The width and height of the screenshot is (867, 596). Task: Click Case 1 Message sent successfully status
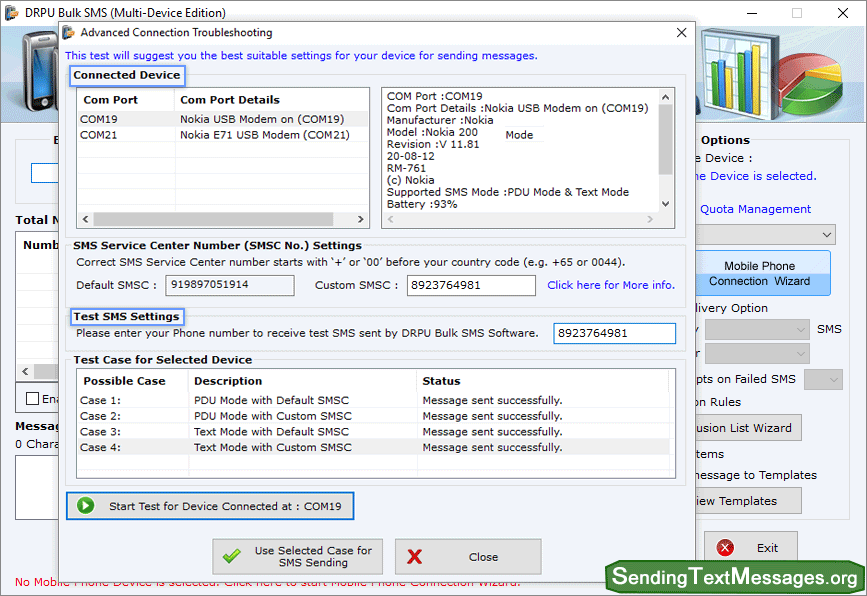pos(492,400)
